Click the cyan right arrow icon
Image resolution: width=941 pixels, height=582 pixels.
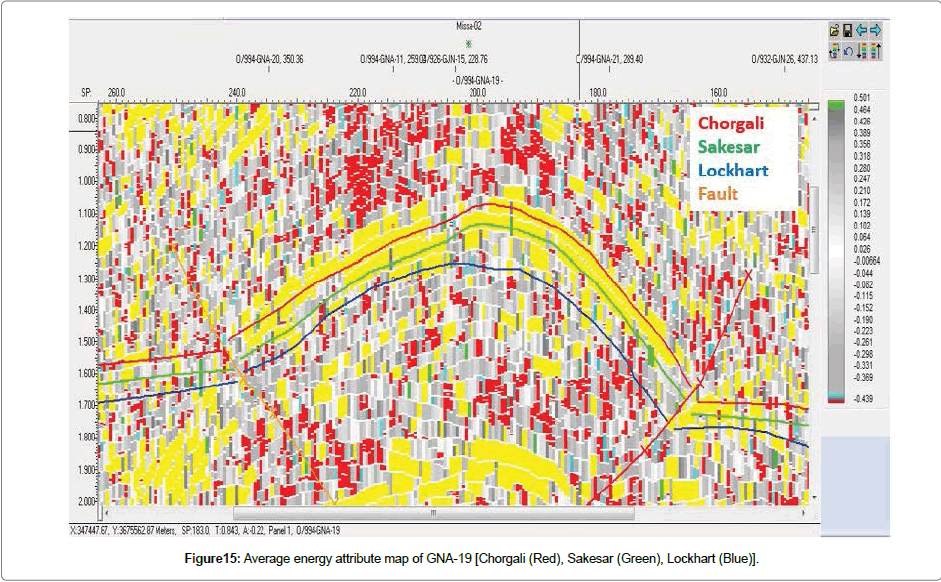[875, 31]
